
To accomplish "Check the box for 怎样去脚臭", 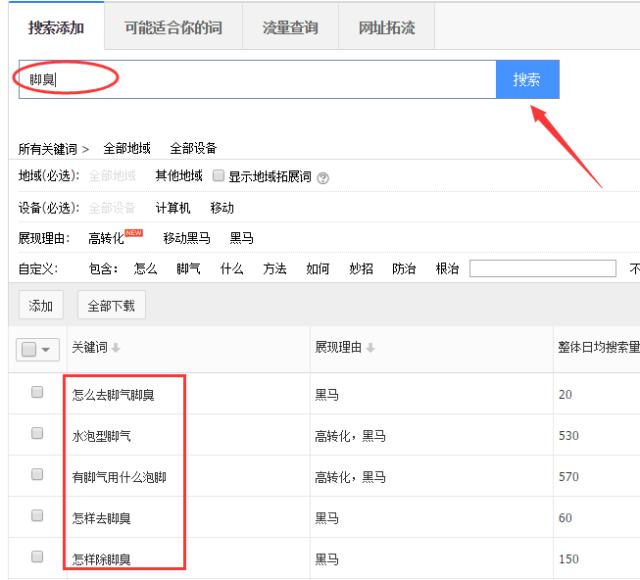I will coord(37,516).
